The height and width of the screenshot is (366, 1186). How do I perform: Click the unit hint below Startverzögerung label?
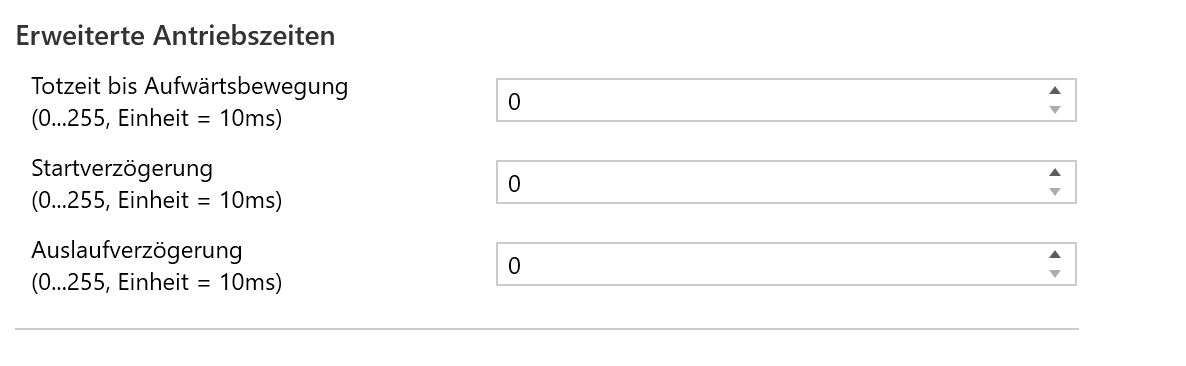point(157,200)
